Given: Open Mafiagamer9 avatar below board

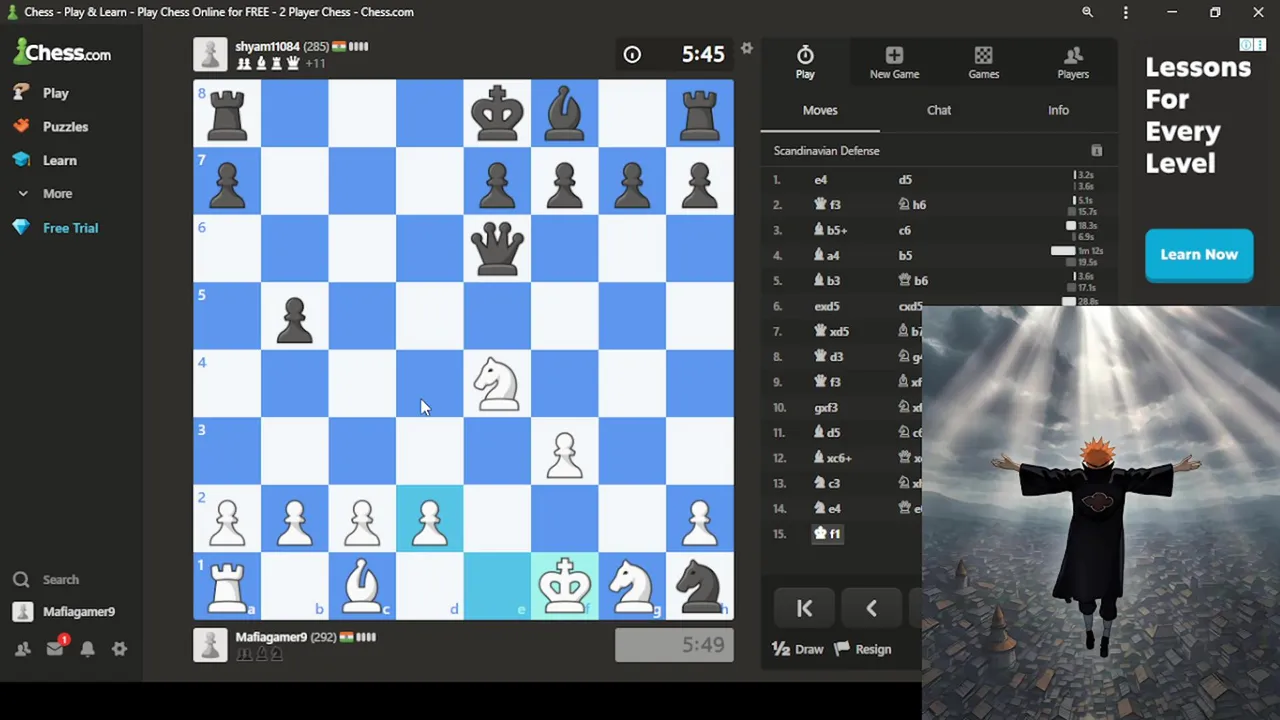Looking at the screenshot, I should (210, 645).
